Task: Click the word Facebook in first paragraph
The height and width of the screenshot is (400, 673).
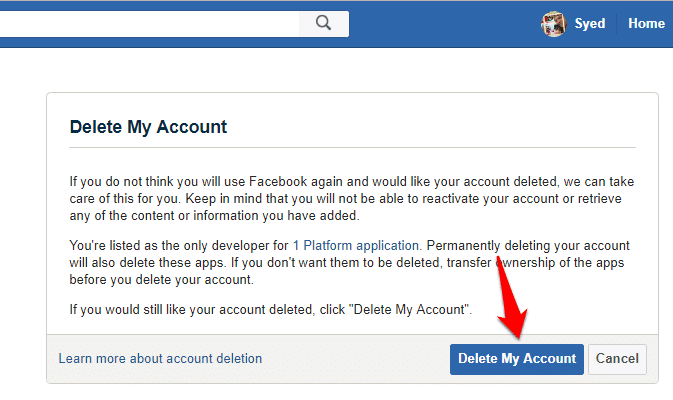Action: (278, 182)
